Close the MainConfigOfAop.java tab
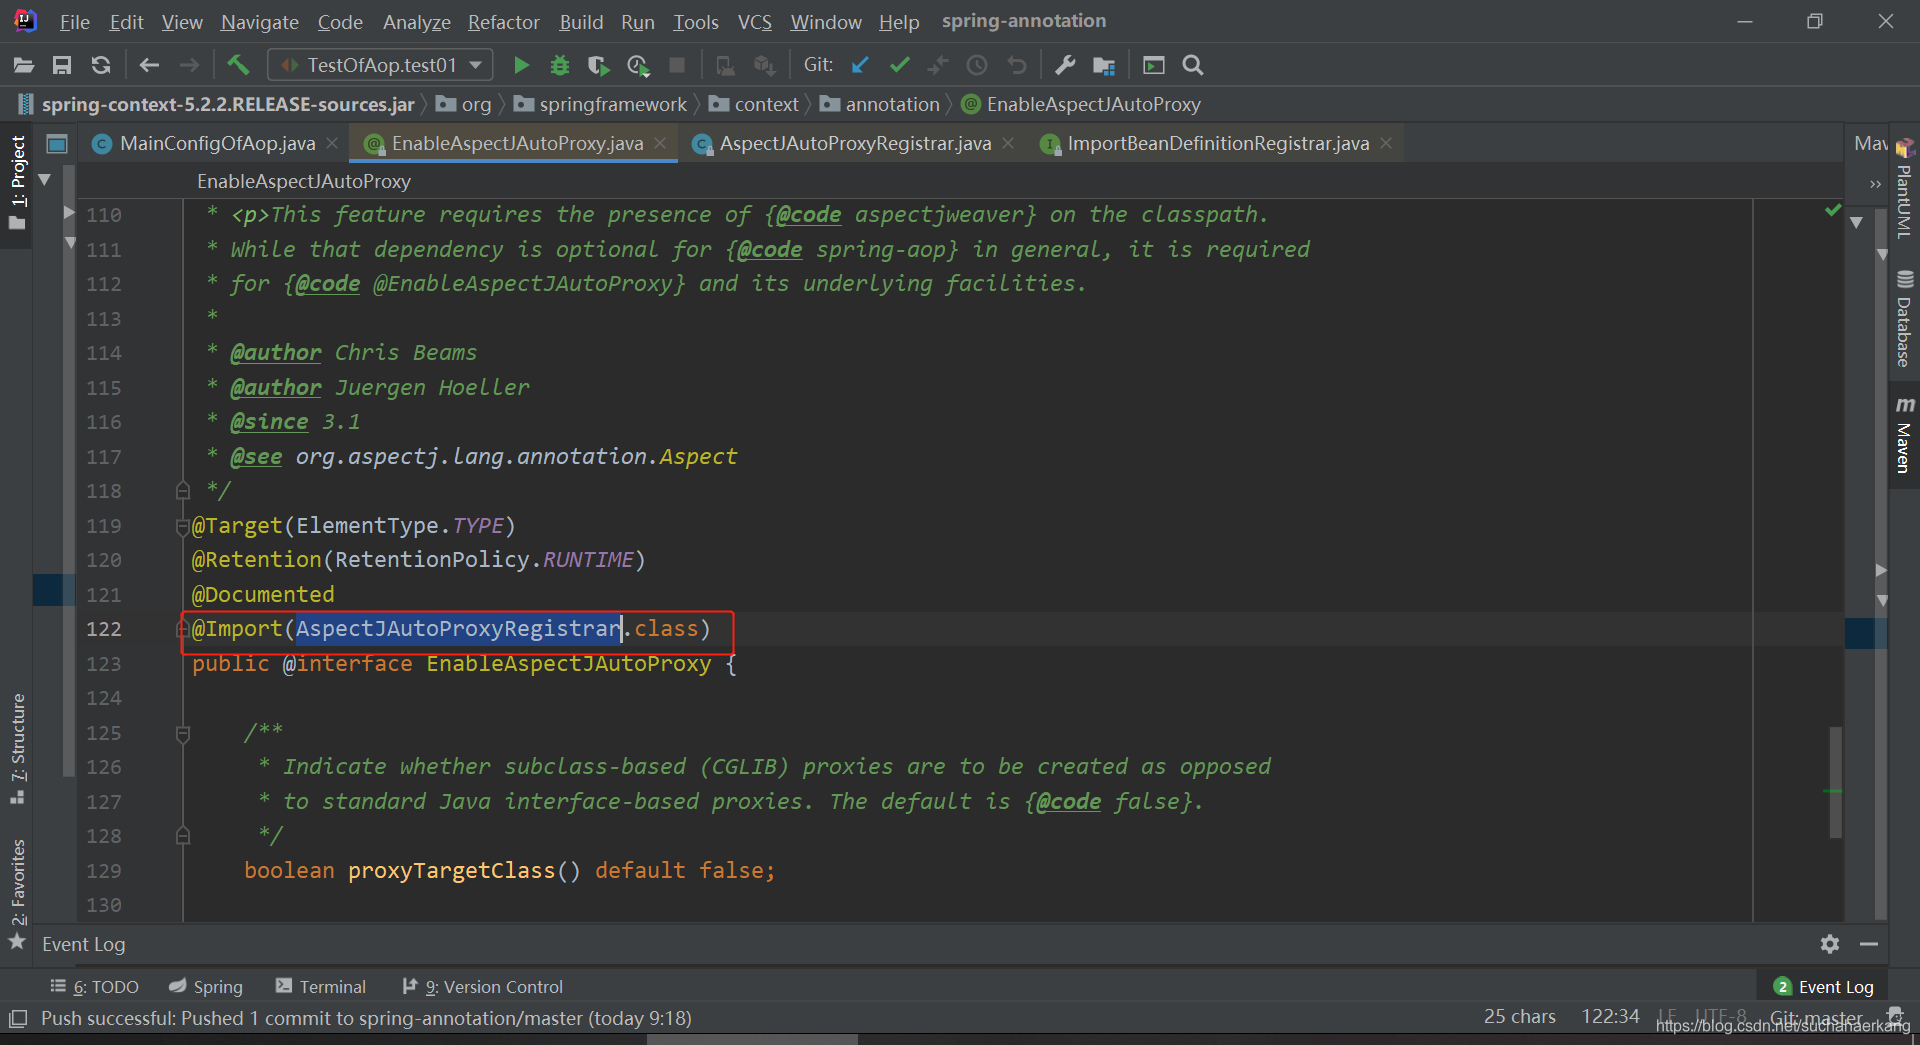This screenshot has width=1920, height=1045. click(332, 143)
